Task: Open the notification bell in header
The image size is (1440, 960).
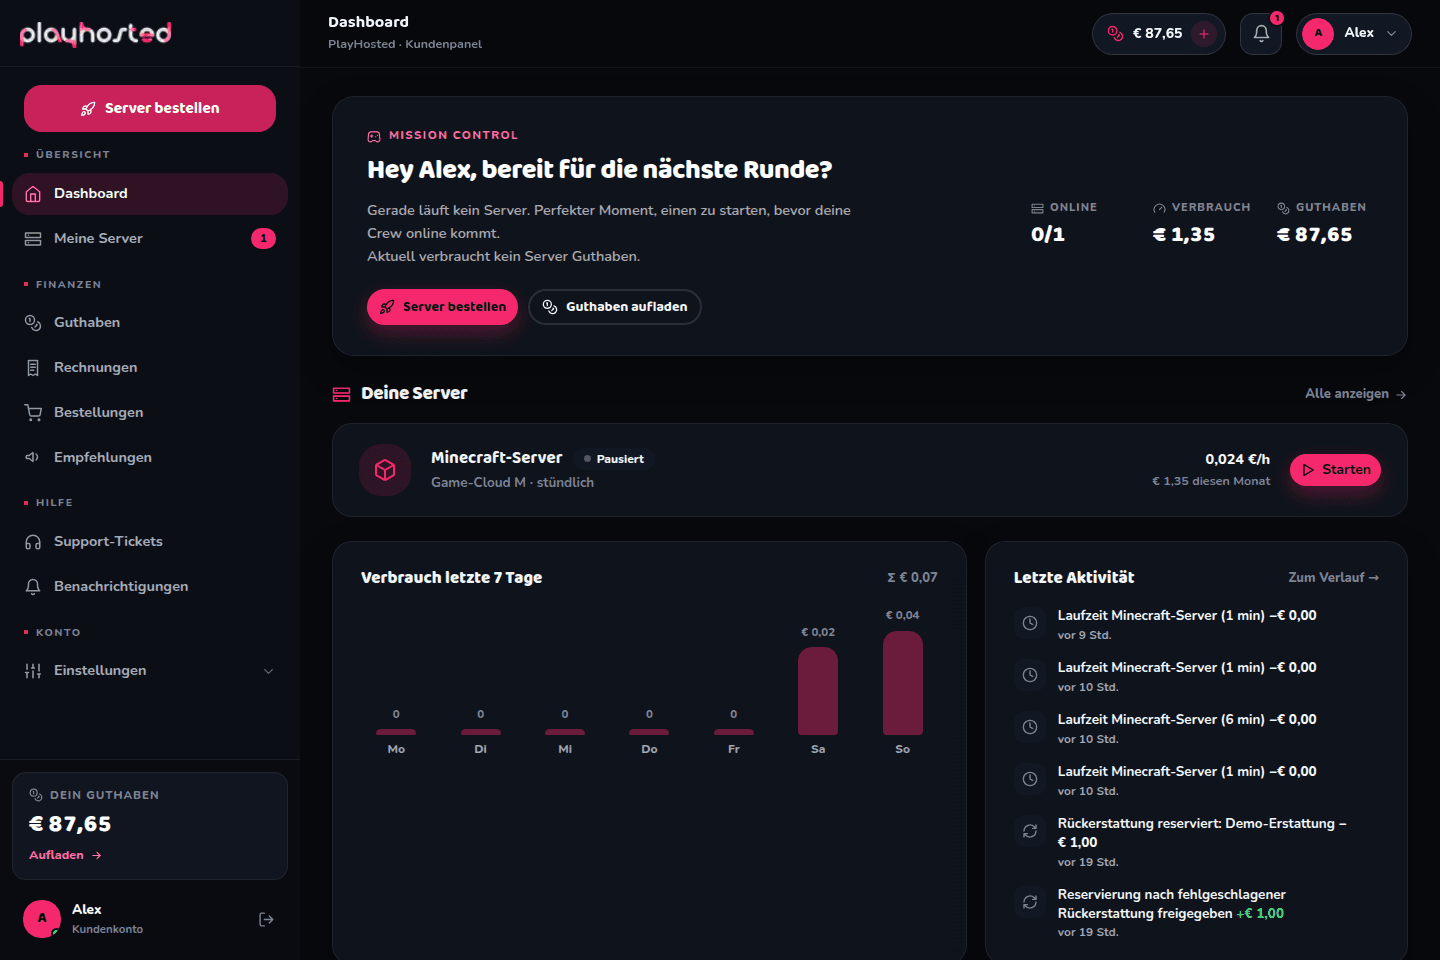Action: 1261,34
